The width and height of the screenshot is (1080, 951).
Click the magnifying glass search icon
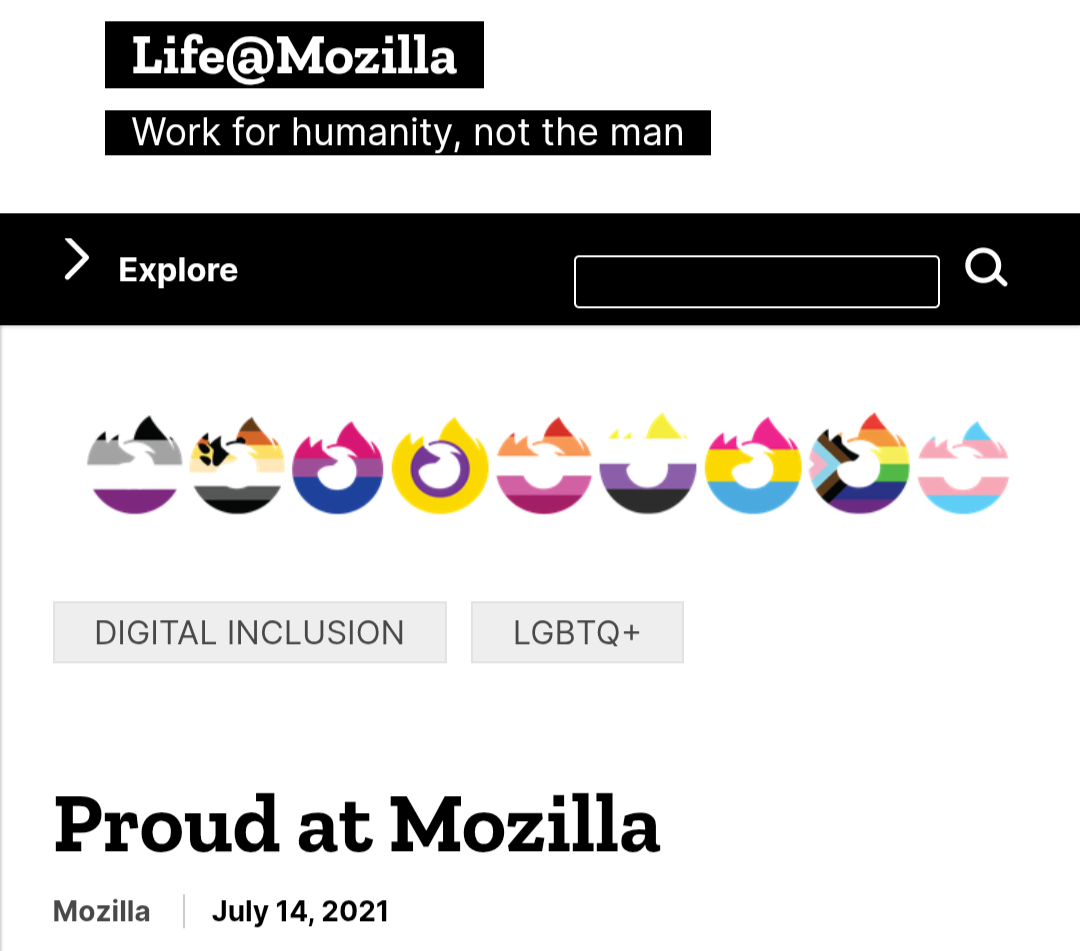click(x=986, y=268)
